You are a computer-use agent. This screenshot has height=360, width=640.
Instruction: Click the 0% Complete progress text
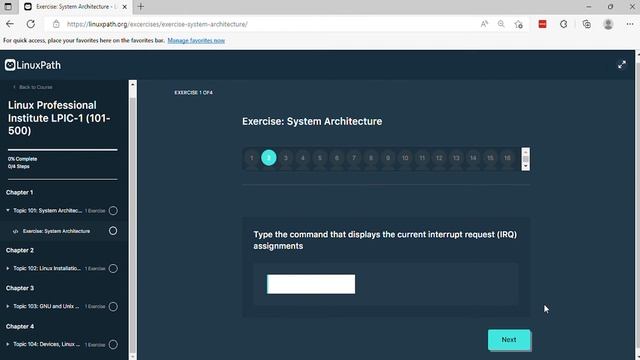22,159
